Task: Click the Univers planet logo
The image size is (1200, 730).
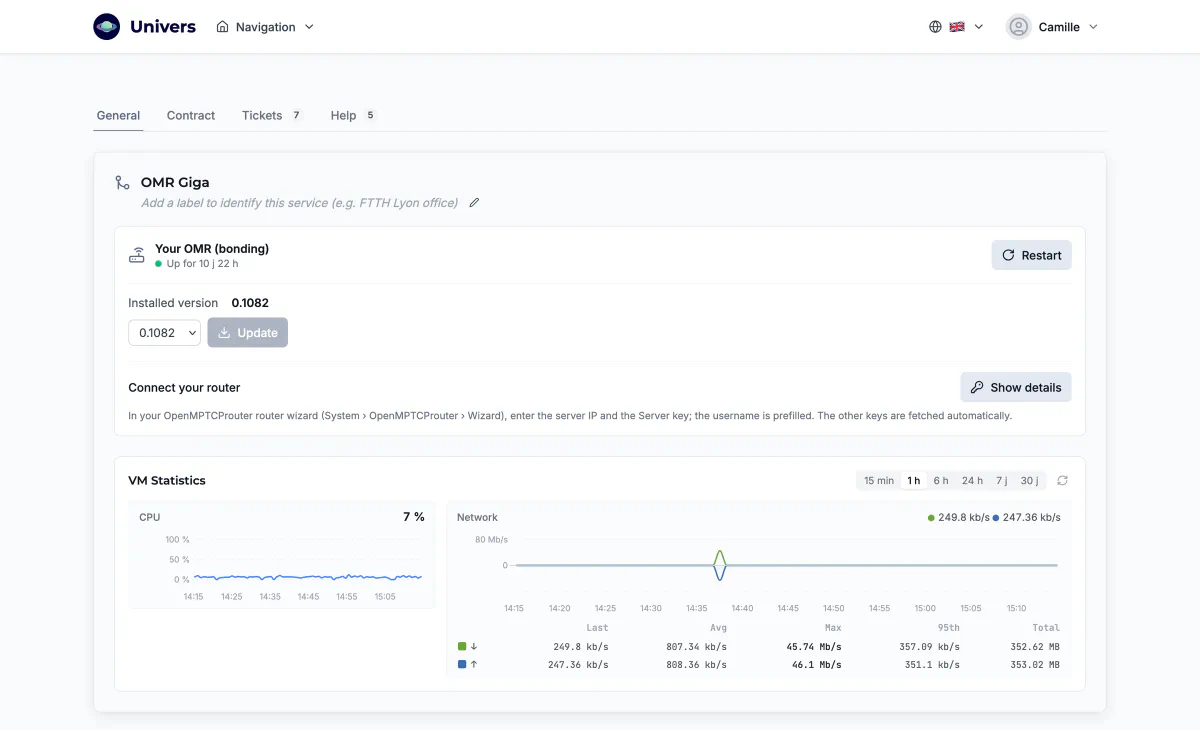Action: pos(107,27)
